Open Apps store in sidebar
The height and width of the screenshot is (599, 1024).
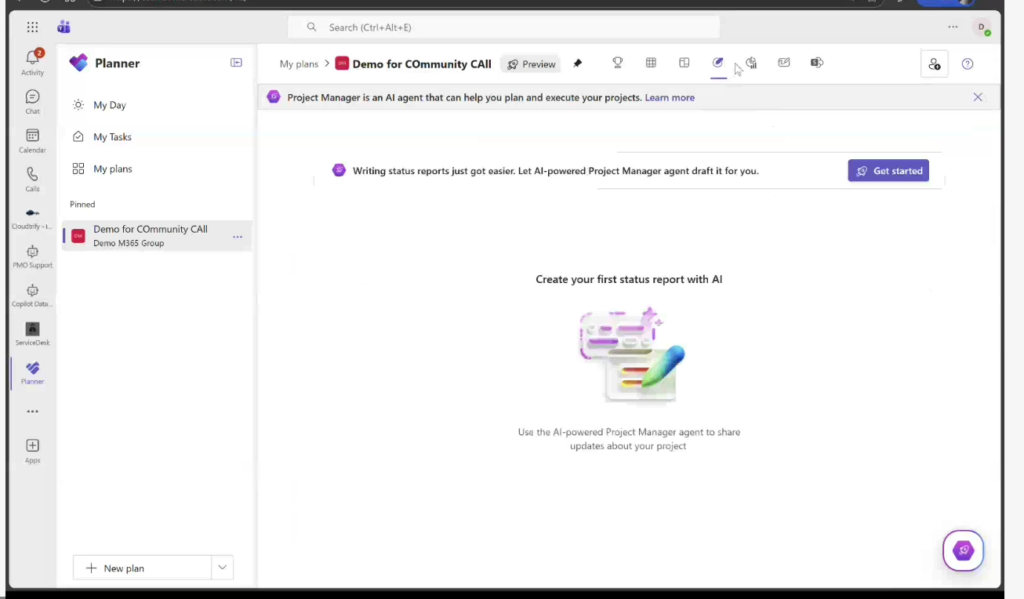(x=32, y=451)
